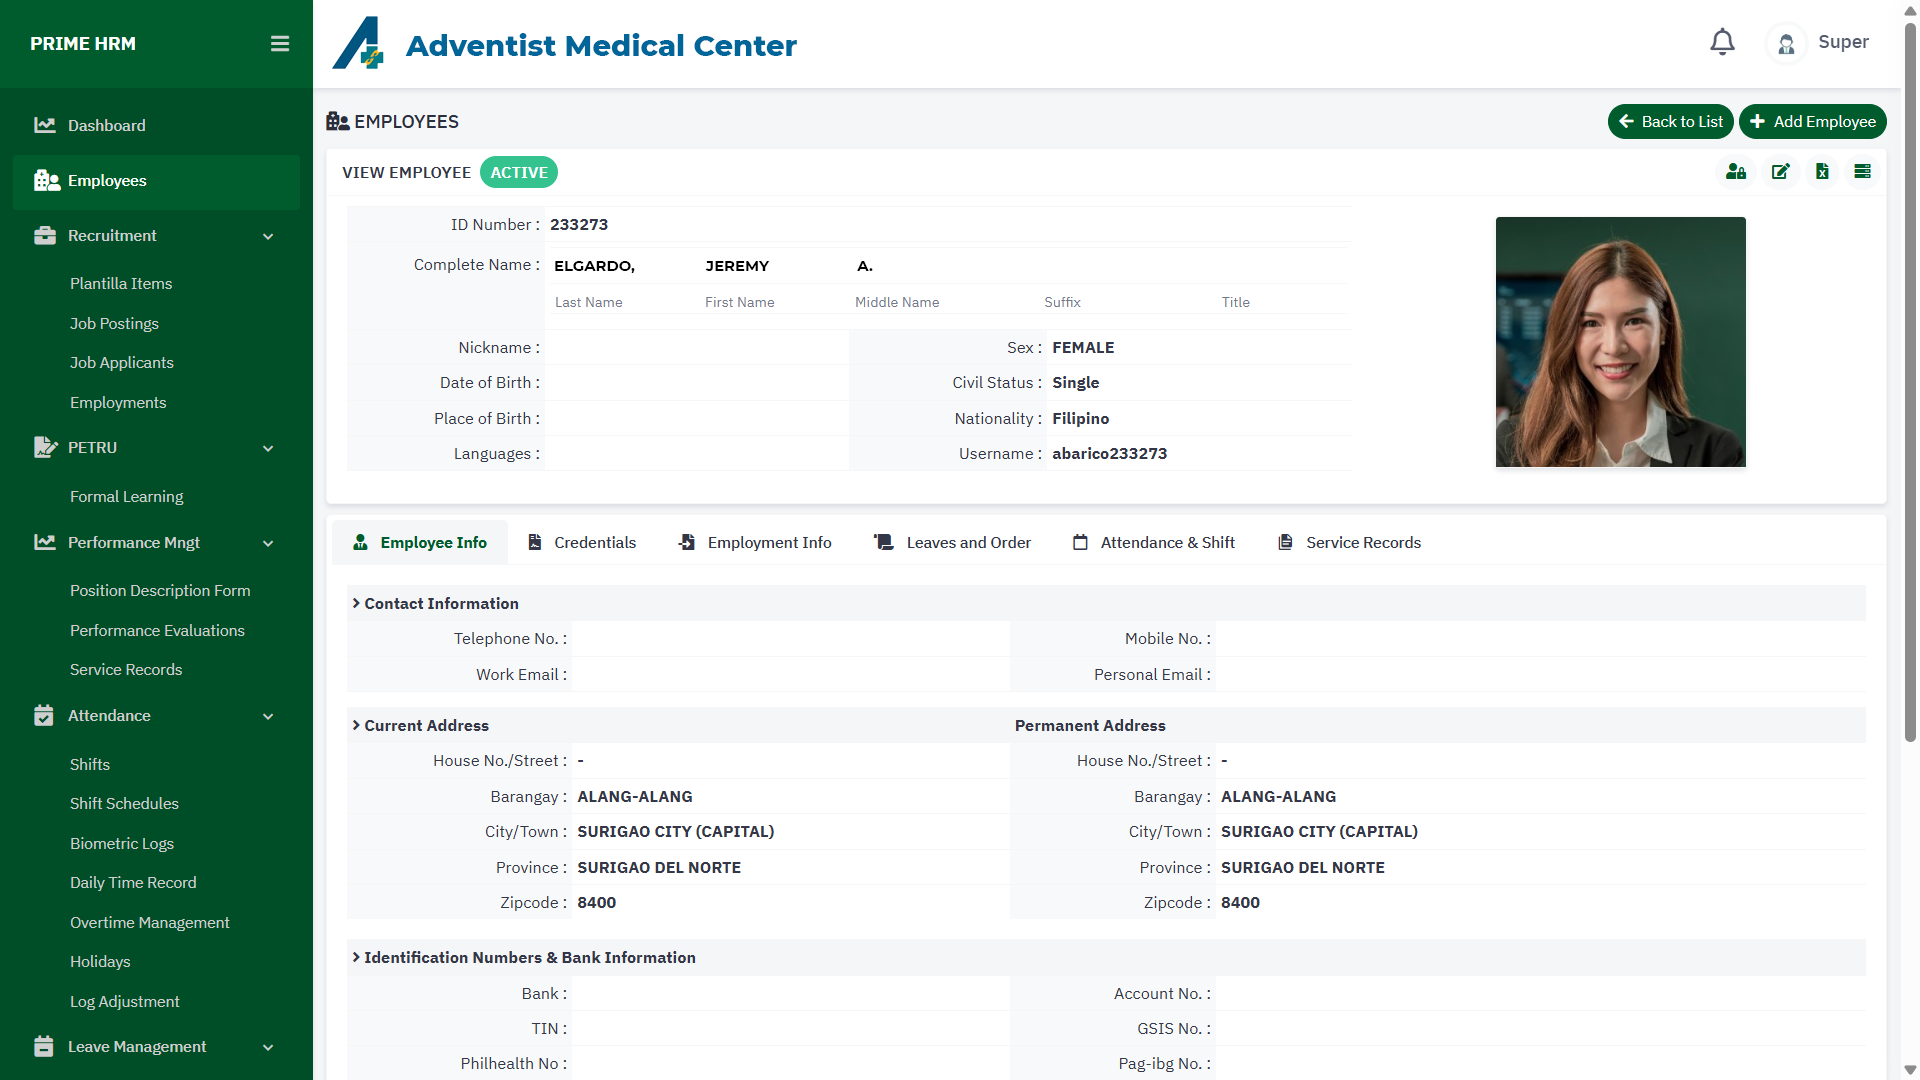Click the Add Employee button
The height and width of the screenshot is (1080, 1920).
1812,122
